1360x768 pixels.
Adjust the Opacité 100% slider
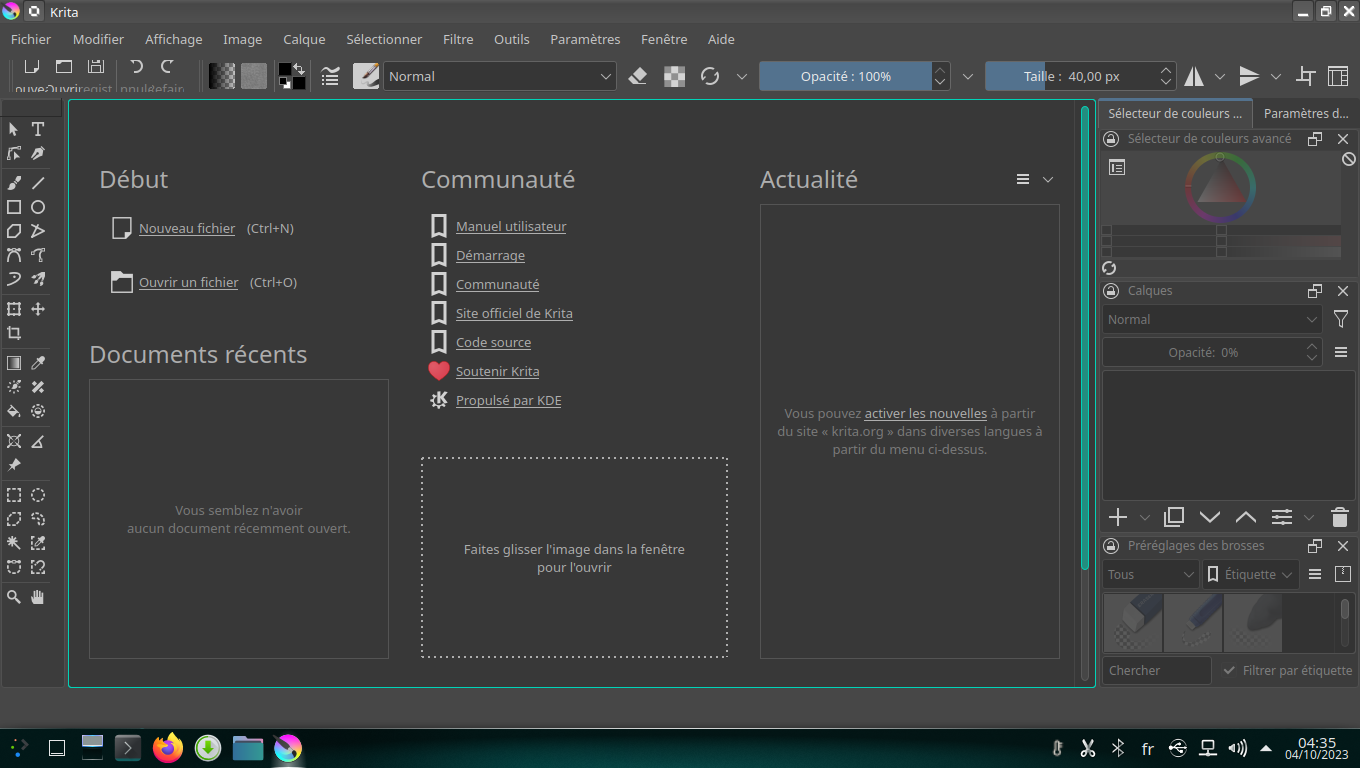tap(845, 76)
